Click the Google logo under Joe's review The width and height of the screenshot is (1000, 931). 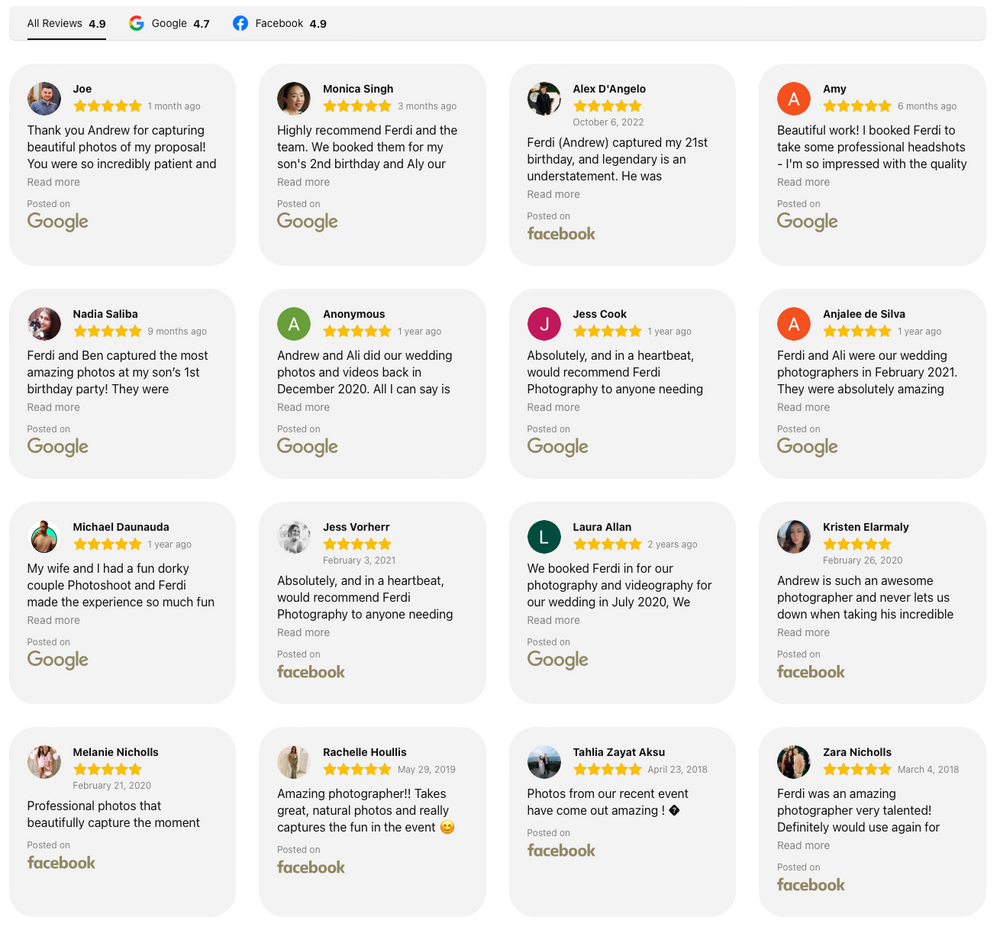click(x=57, y=222)
